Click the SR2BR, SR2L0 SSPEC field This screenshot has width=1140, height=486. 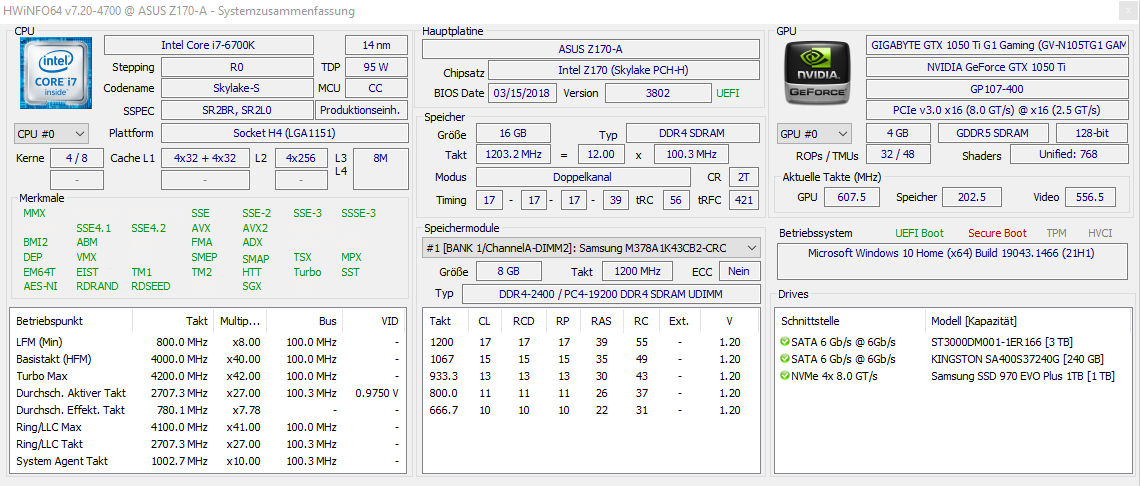pos(237,110)
